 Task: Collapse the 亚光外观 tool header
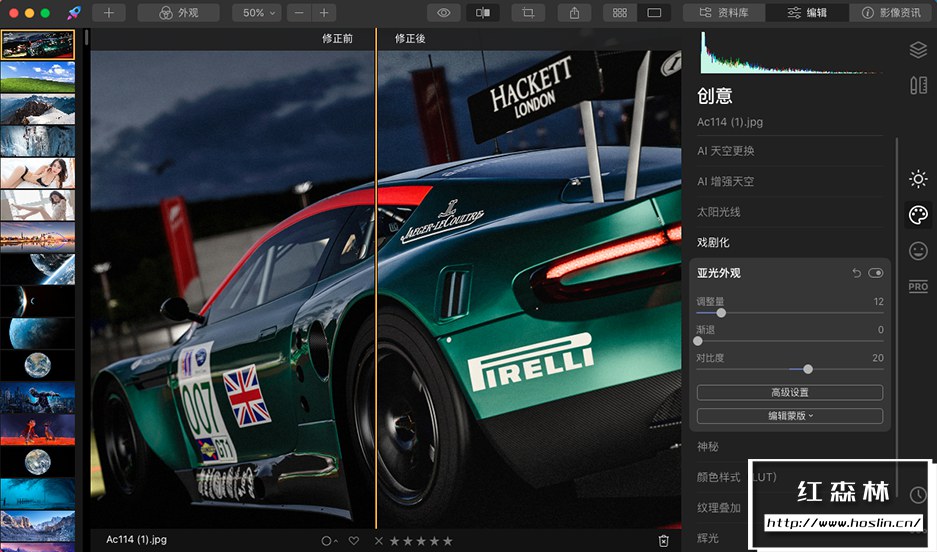[718, 273]
